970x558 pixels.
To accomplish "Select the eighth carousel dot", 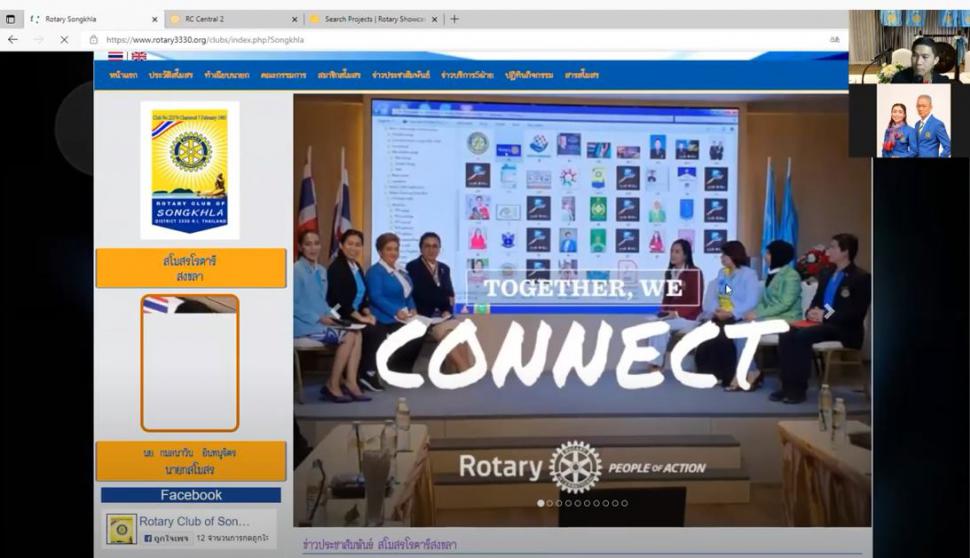I will pyautogui.click(x=606, y=503).
